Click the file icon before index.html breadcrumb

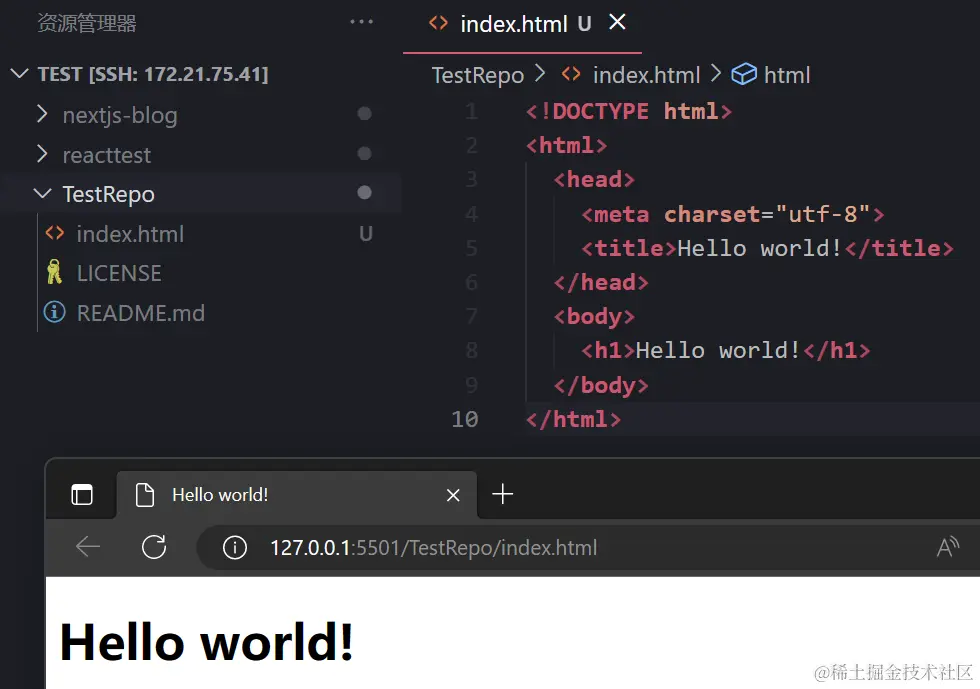[x=571, y=74]
